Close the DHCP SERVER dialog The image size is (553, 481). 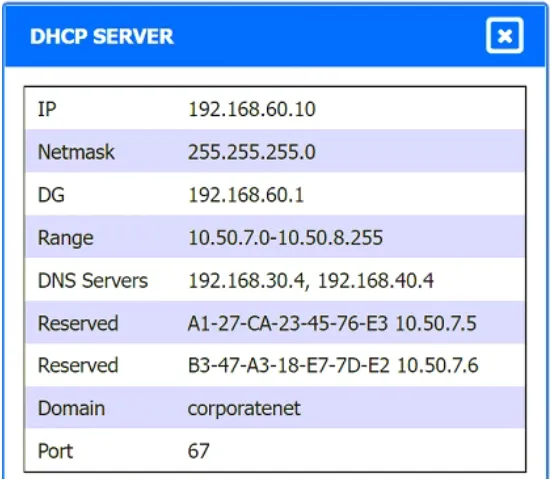(504, 35)
